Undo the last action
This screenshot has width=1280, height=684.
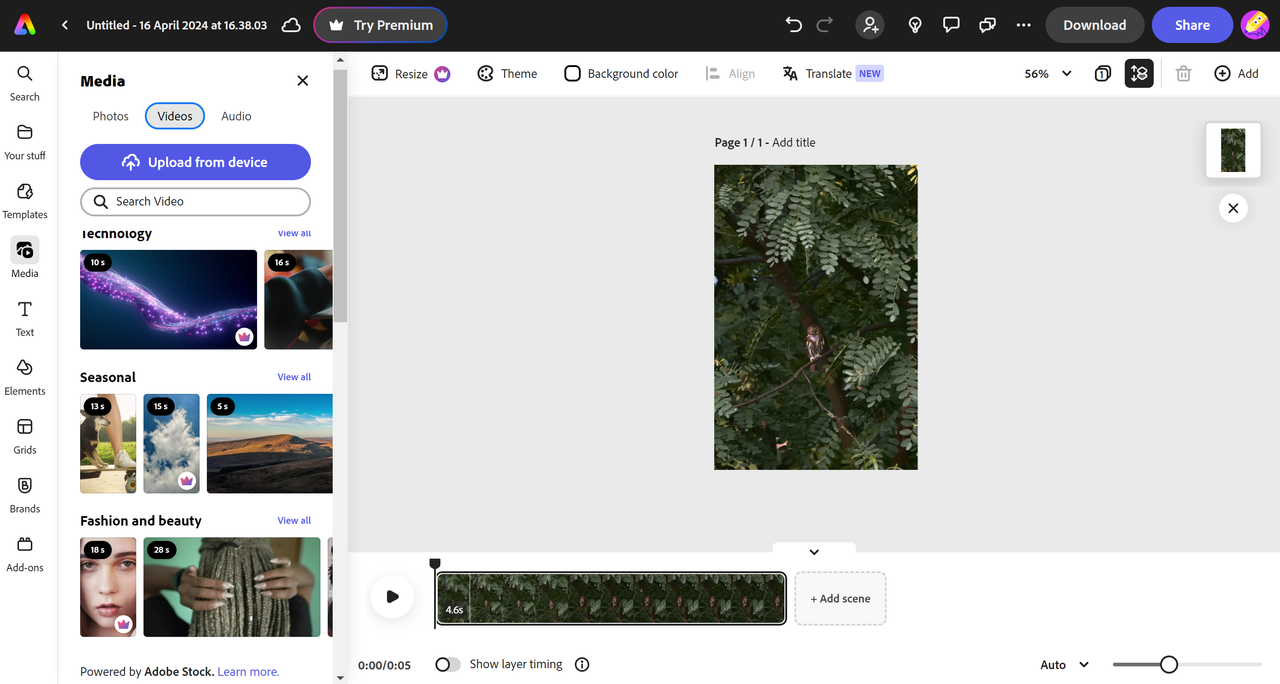pyautogui.click(x=794, y=25)
